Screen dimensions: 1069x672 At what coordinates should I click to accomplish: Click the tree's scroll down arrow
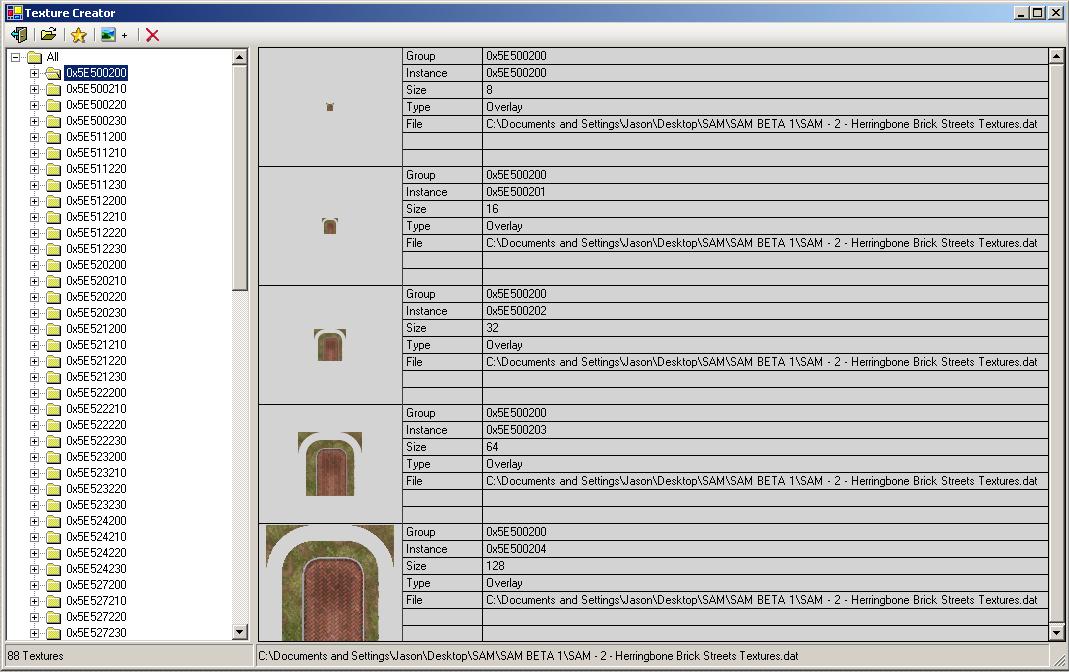coord(240,632)
